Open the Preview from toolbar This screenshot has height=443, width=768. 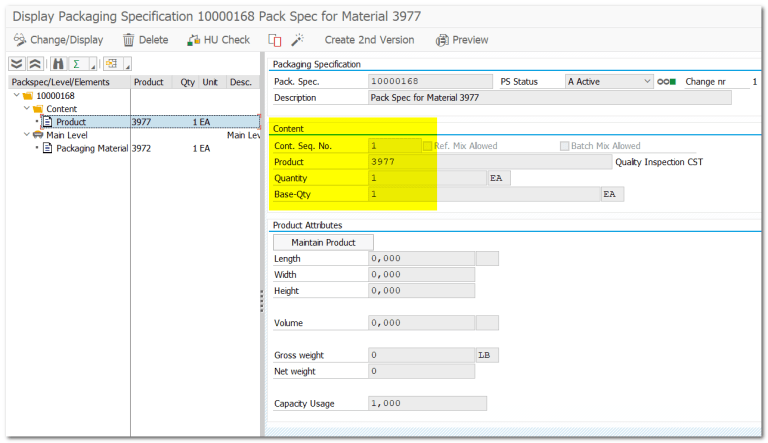[462, 40]
